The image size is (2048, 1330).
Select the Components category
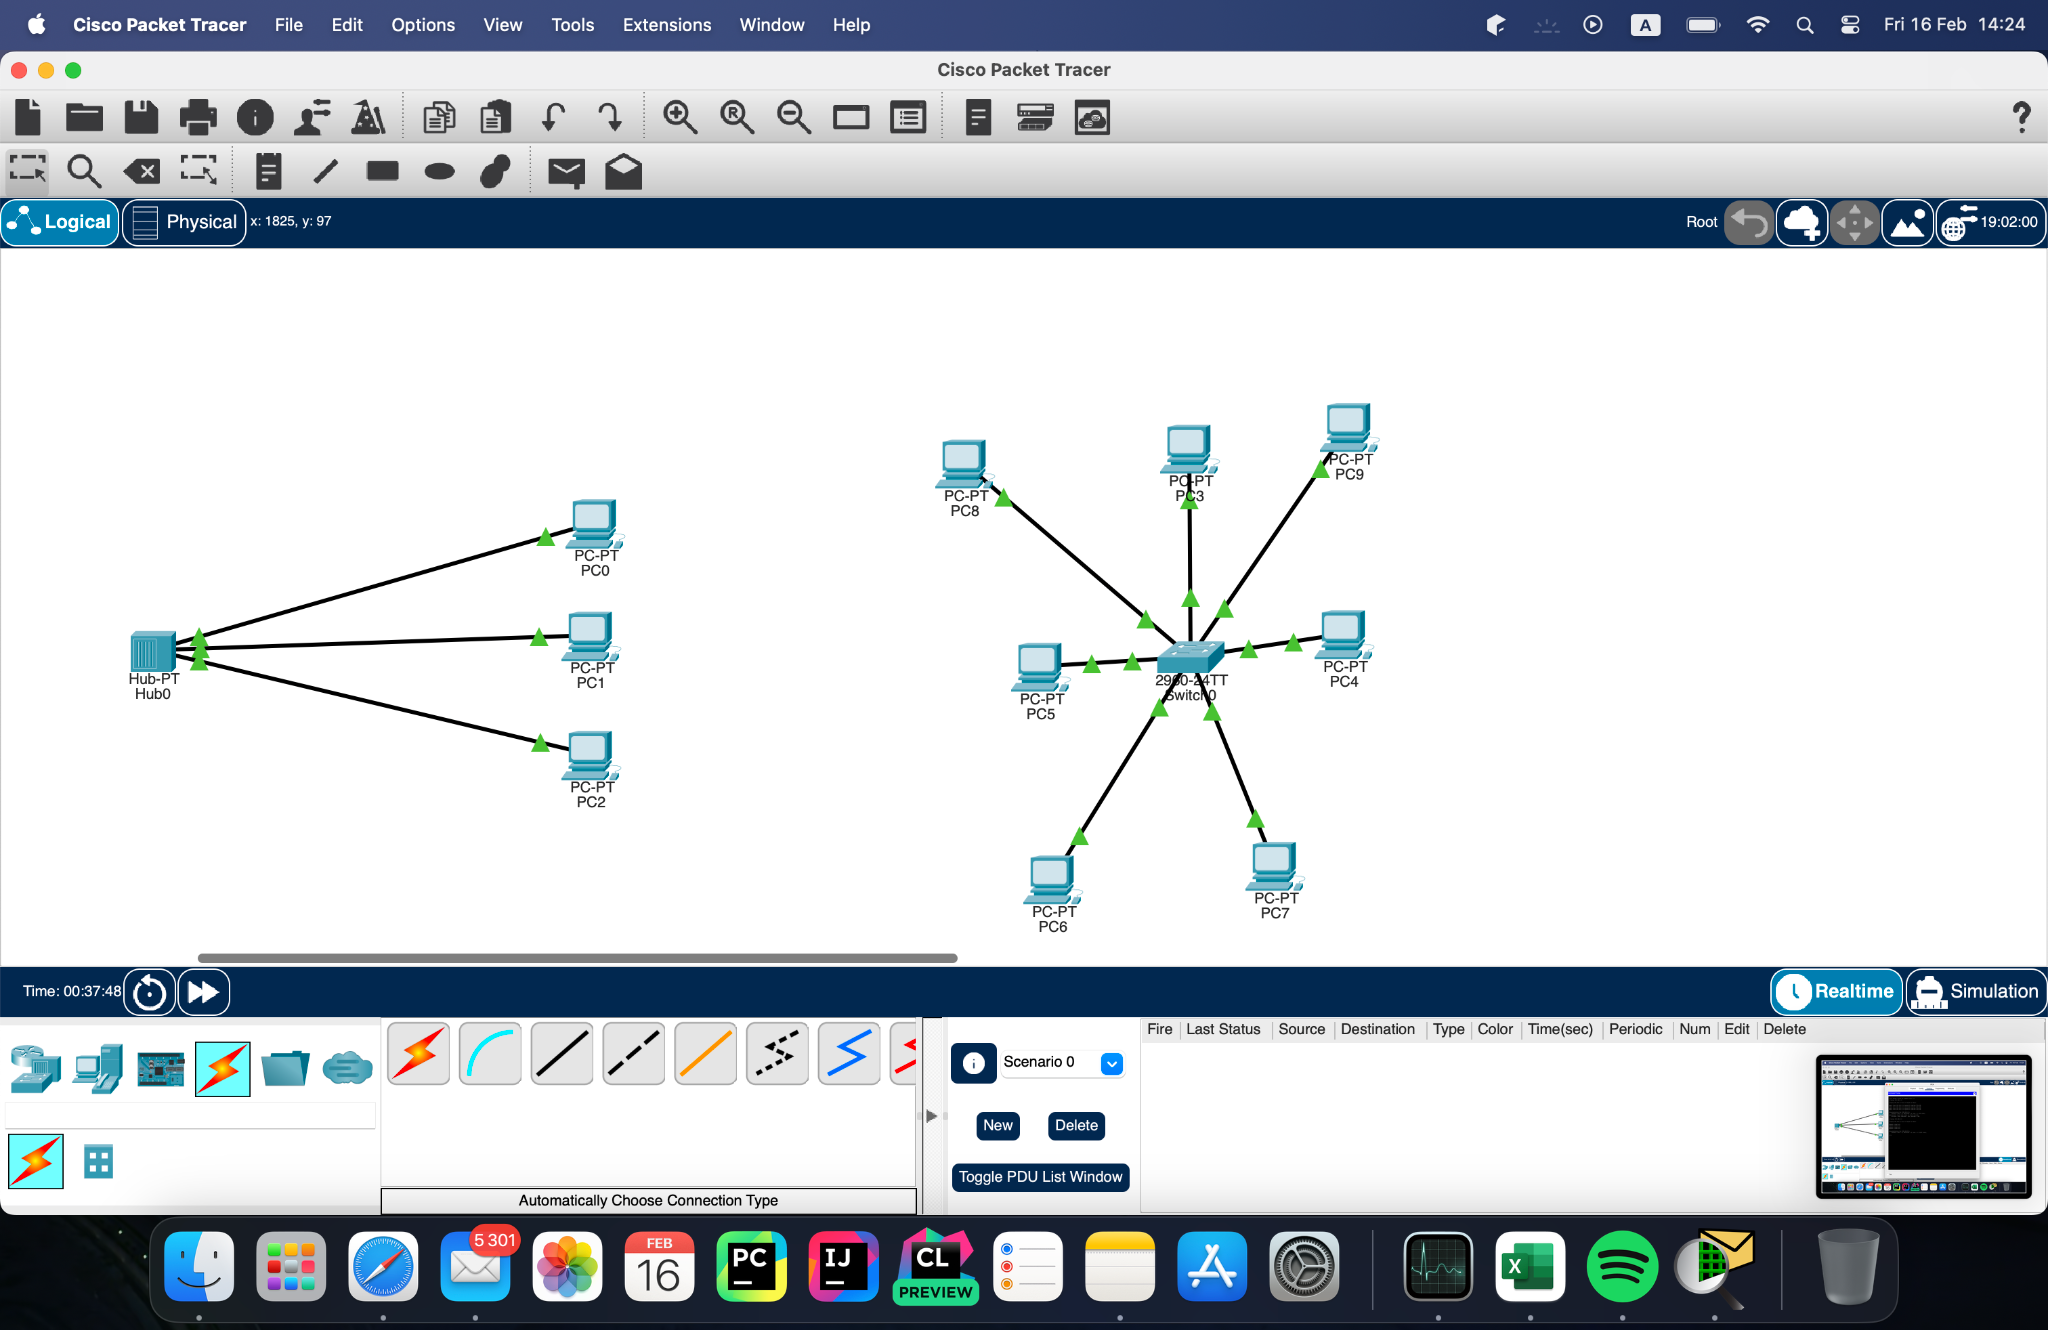[x=160, y=1068]
